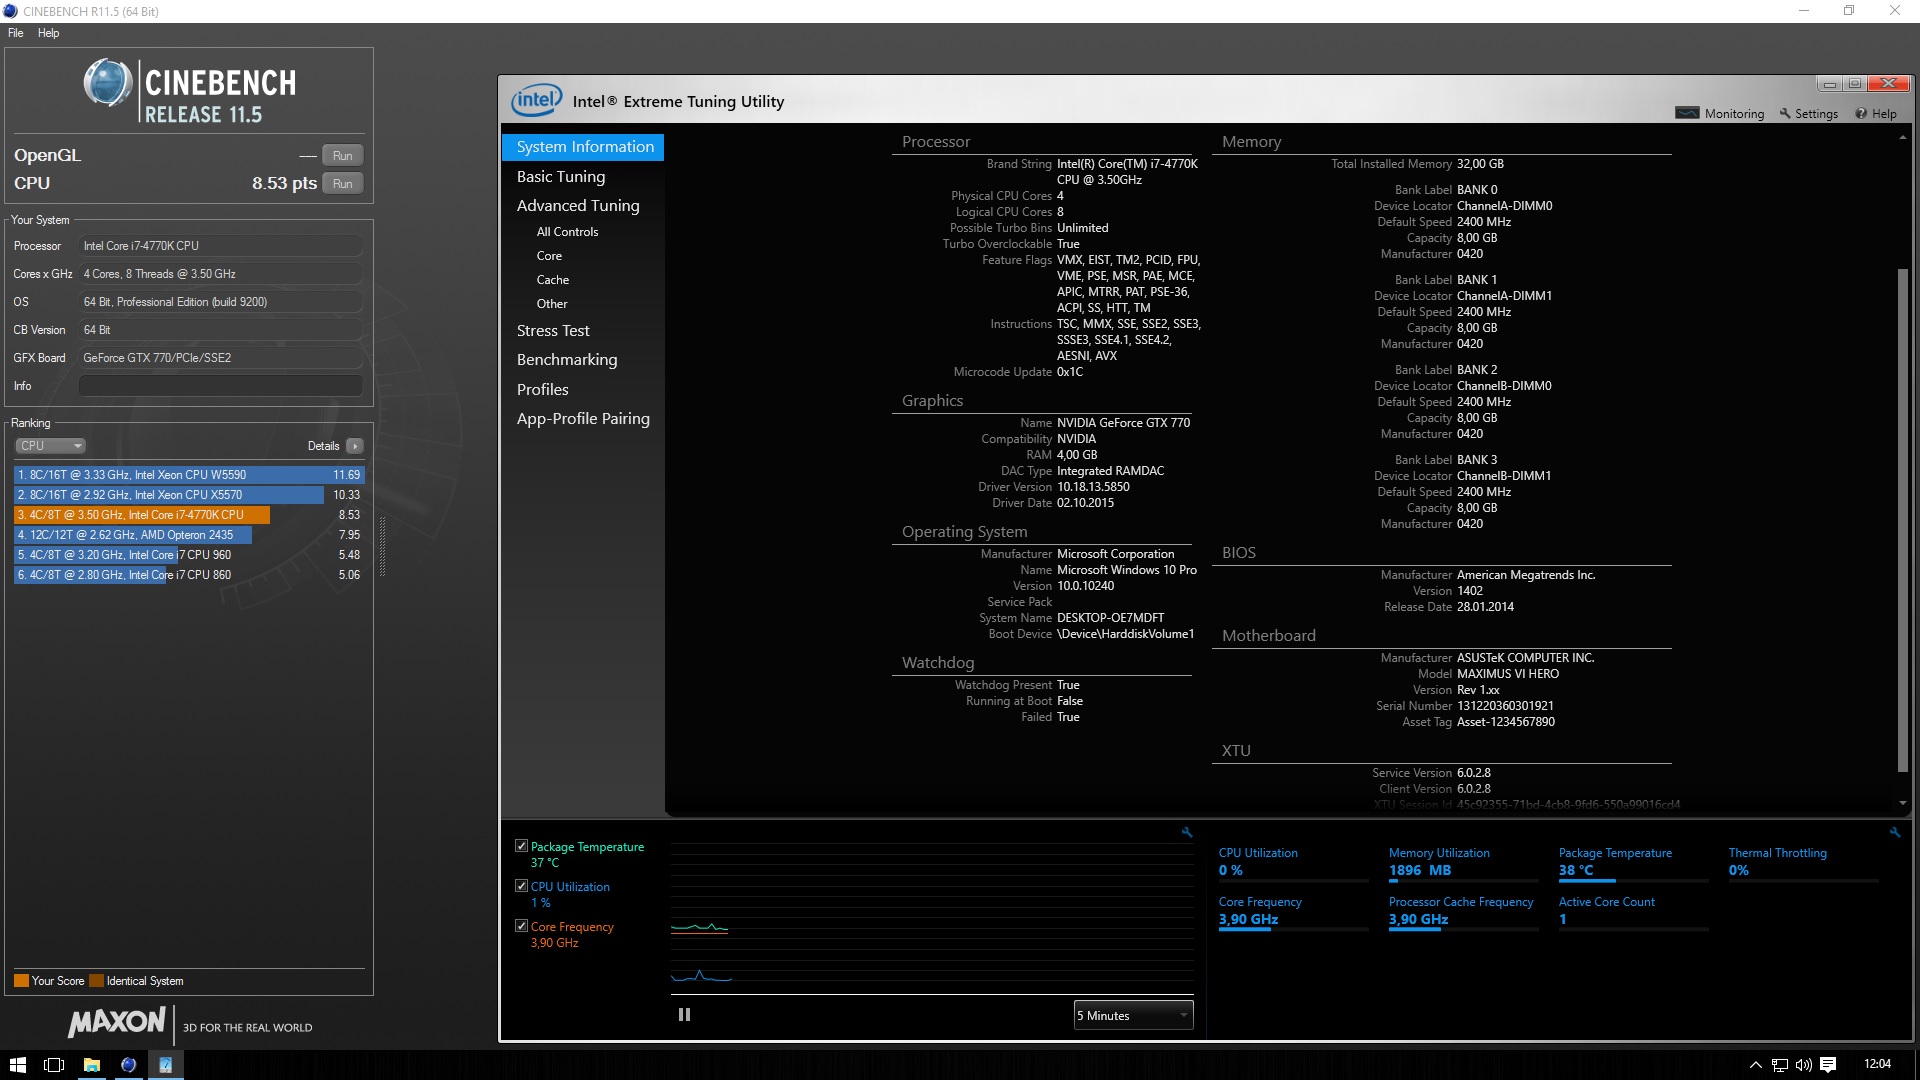Run the CPU benchmark
Image resolution: width=1920 pixels, height=1080 pixels.
[343, 184]
